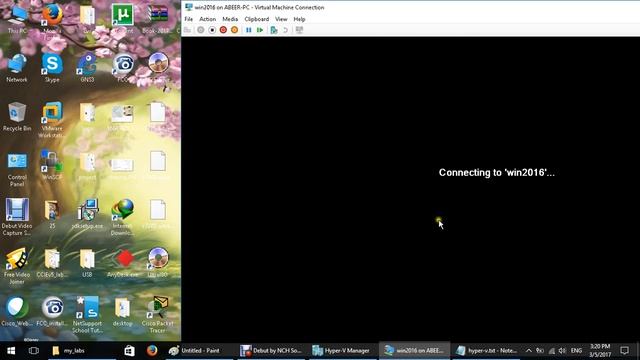
Task: Open the network icon in system tray
Action: tap(551, 351)
